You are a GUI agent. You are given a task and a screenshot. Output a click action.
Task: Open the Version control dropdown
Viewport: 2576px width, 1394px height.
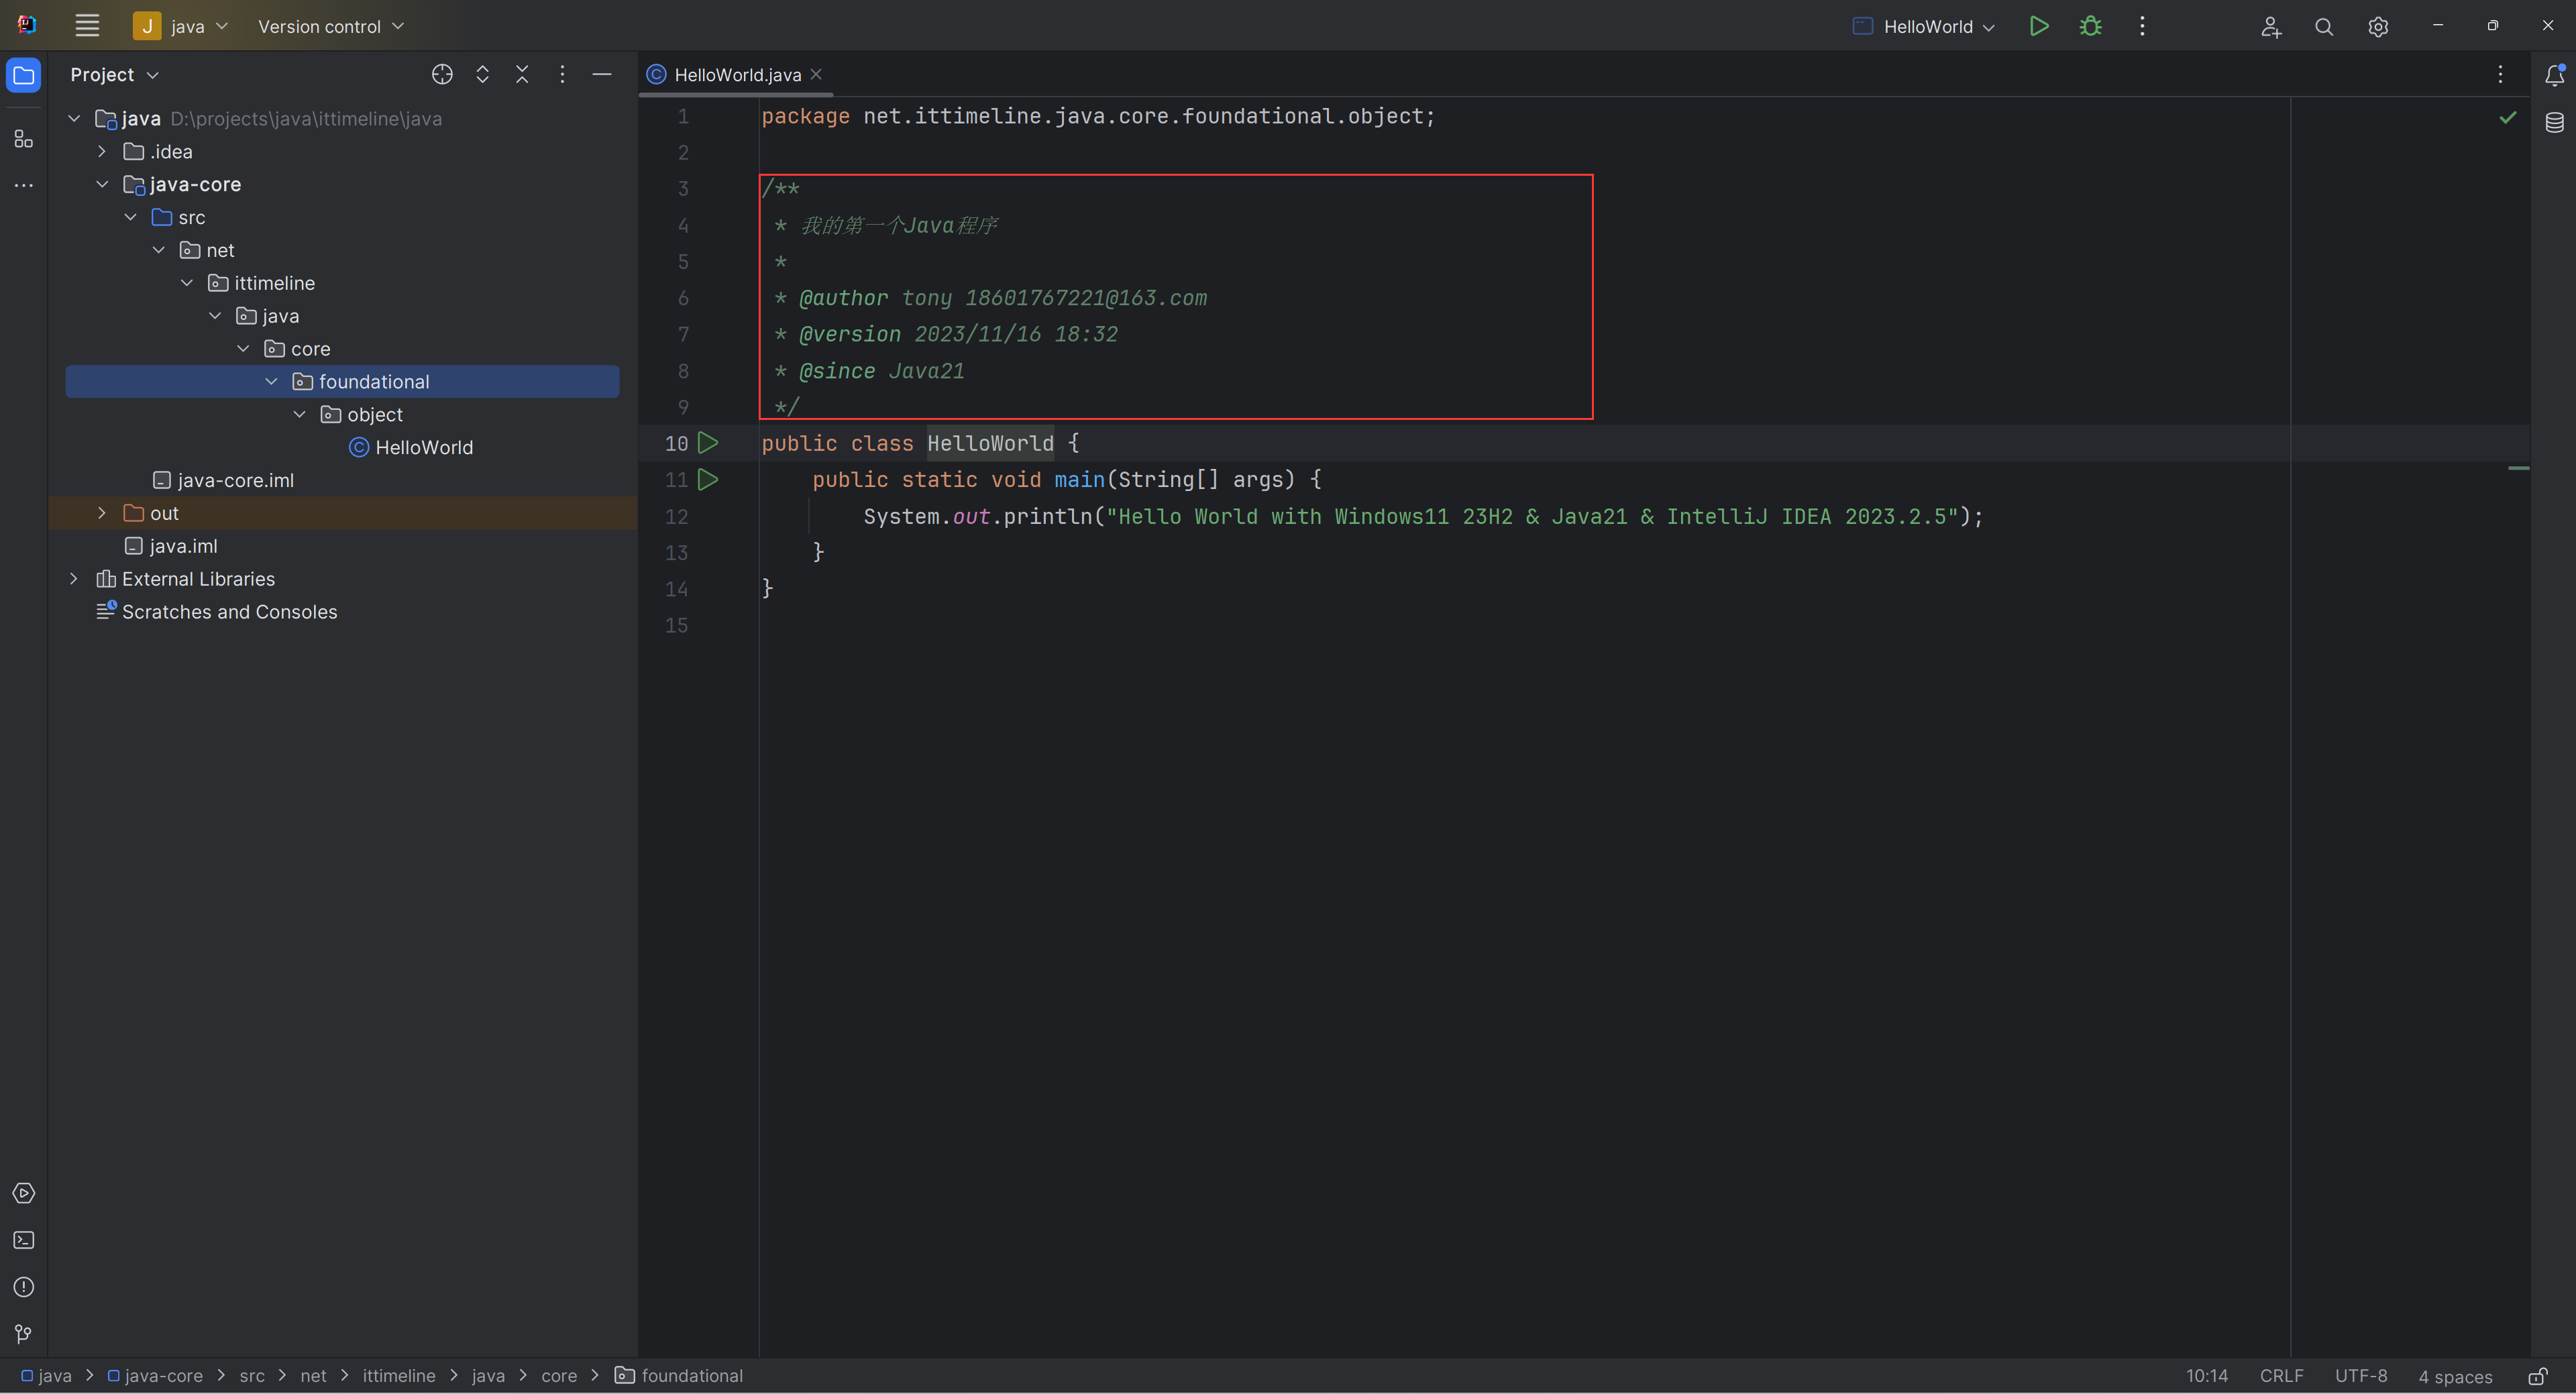(x=331, y=26)
